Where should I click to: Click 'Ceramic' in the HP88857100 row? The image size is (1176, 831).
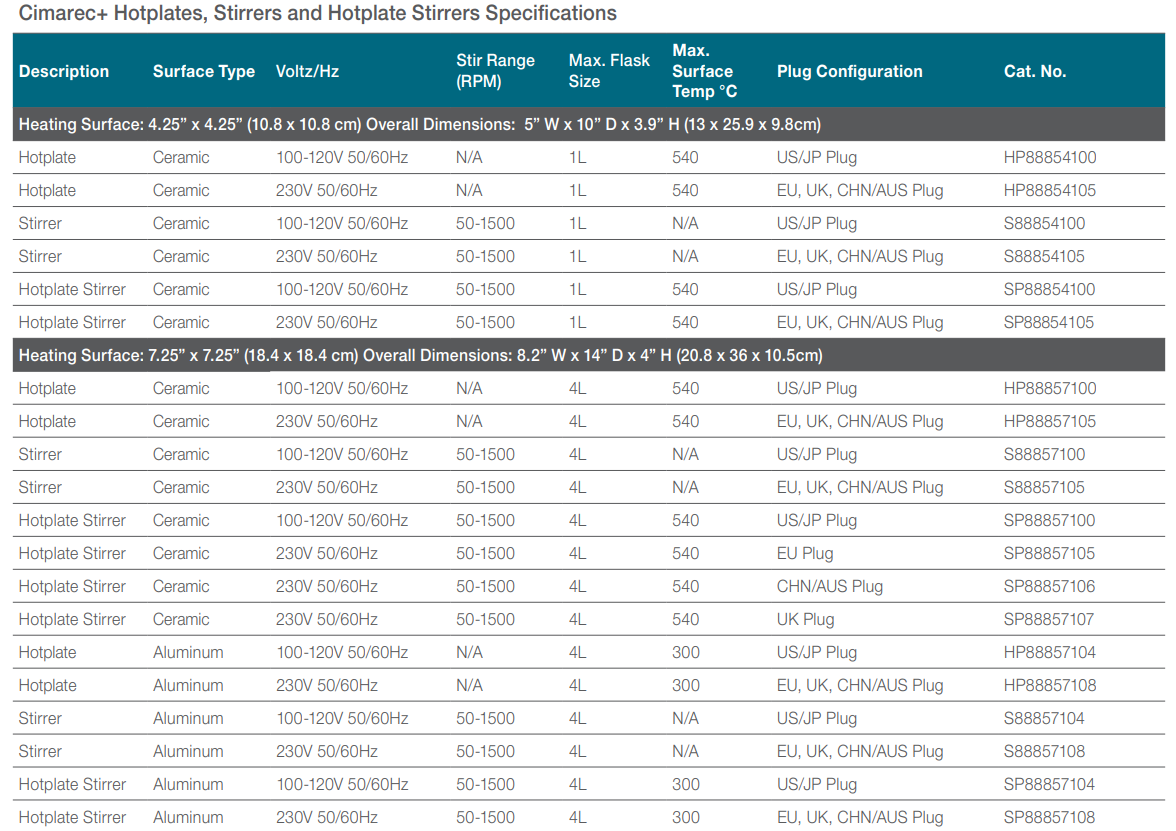[x=181, y=388]
